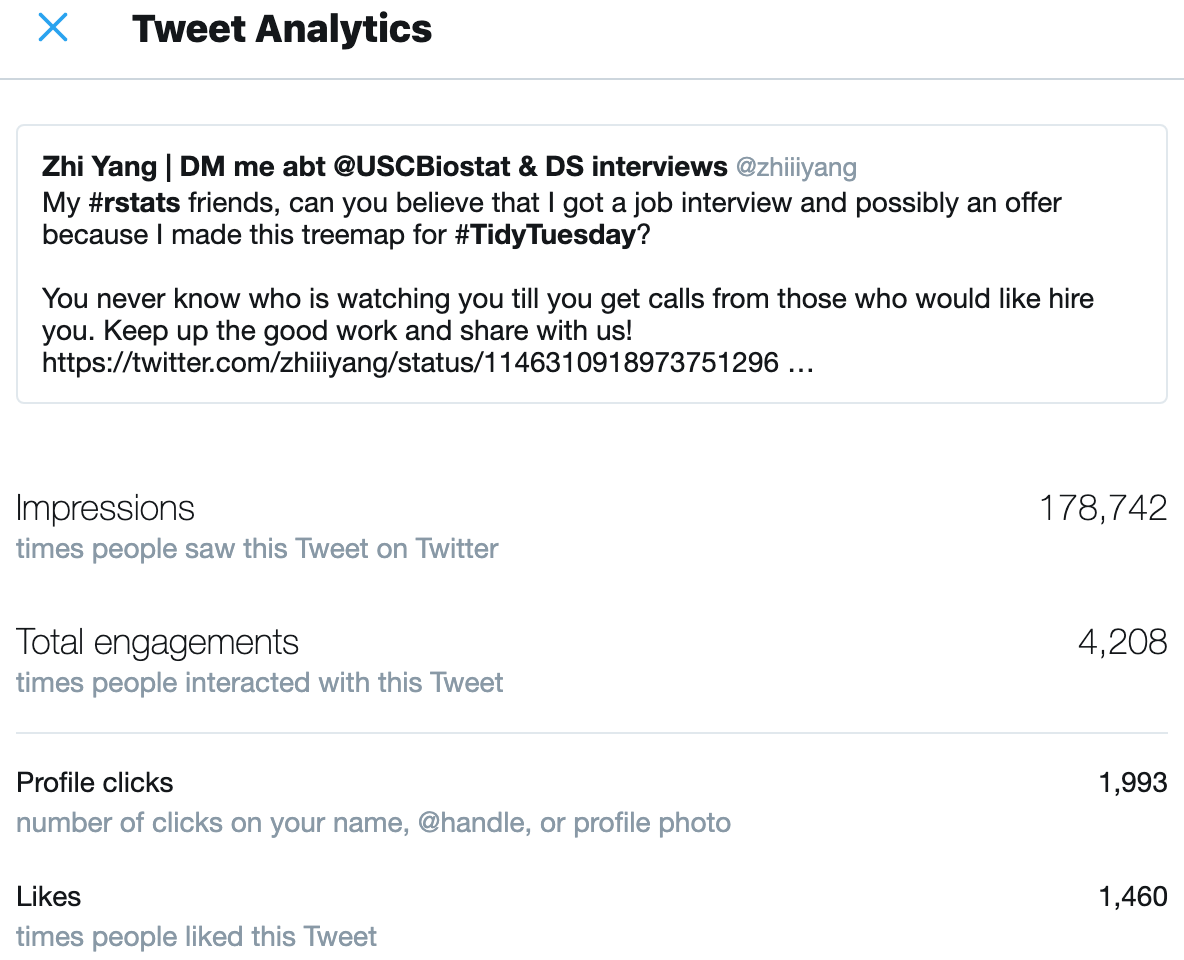Select the Profile clicks row label
Screen dimensions: 1184x960
[94, 783]
